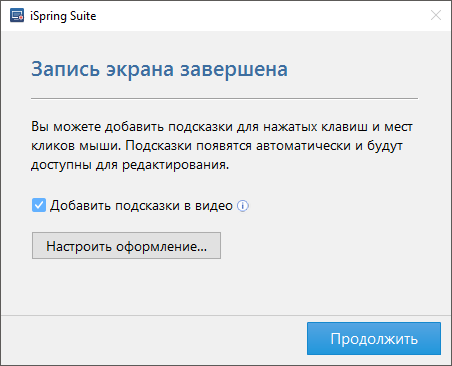452x366 pixels.
Task: Close the iSpring Suite dialog window
Action: 436,15
